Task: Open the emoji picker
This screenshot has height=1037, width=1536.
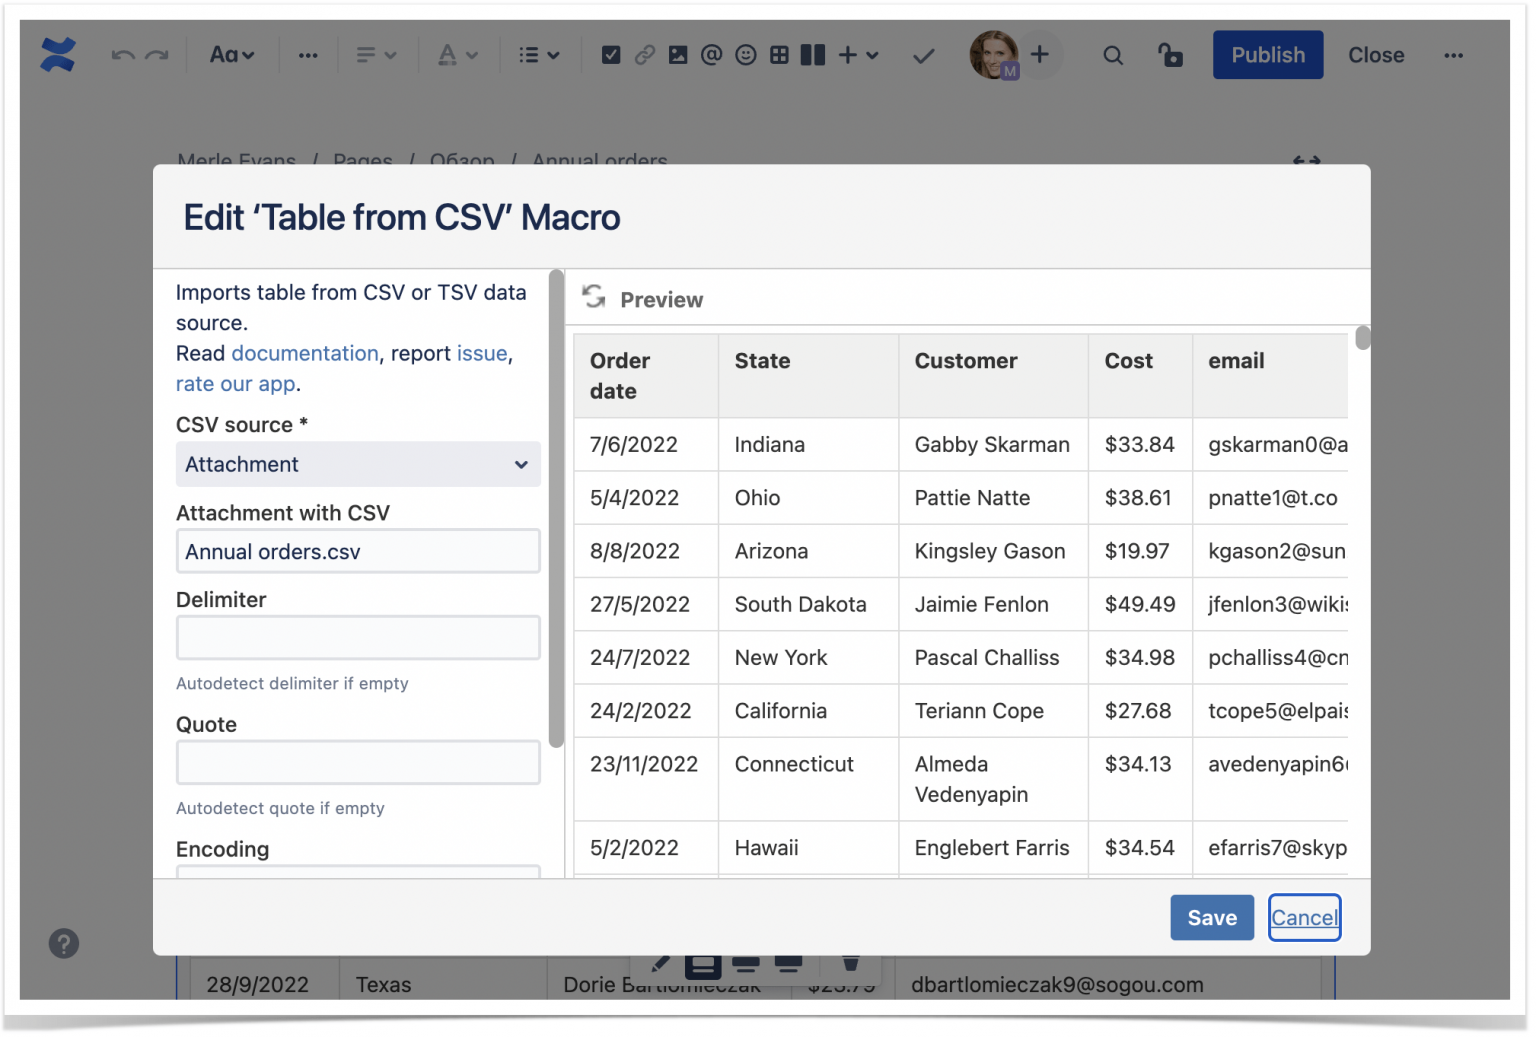Action: (x=745, y=55)
